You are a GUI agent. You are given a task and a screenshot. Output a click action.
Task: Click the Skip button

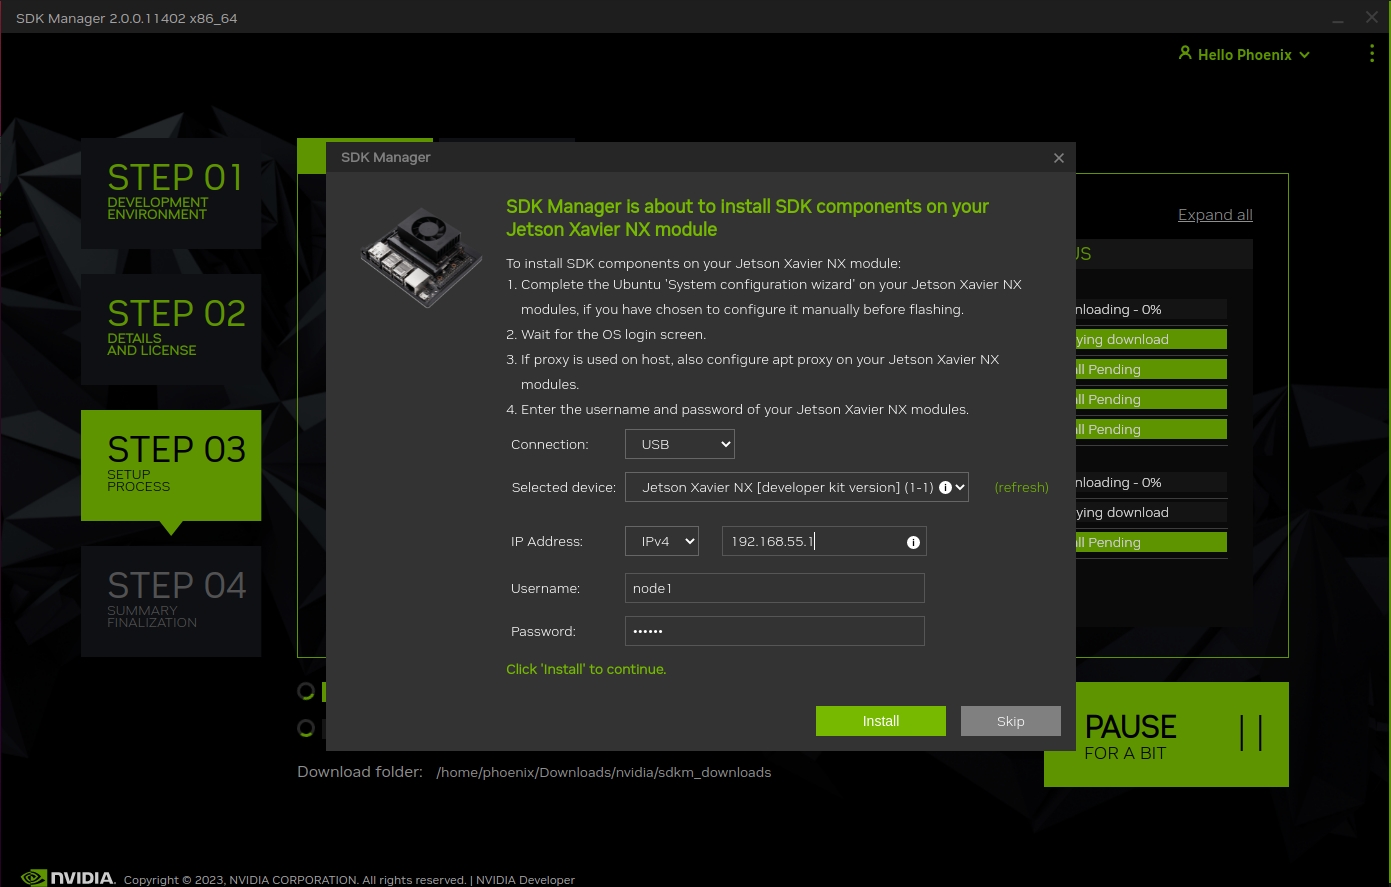pyautogui.click(x=1010, y=721)
